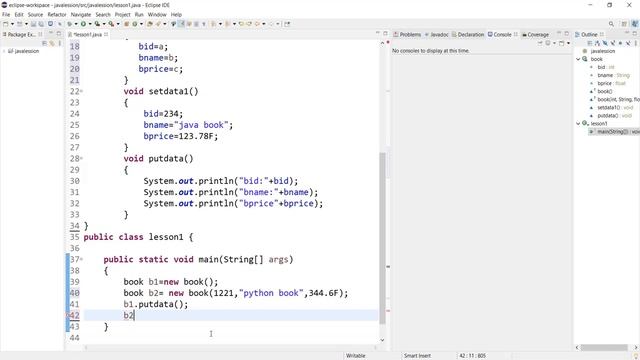Click the magnifier search icon at top right
640x360 pixels.
click(611, 24)
